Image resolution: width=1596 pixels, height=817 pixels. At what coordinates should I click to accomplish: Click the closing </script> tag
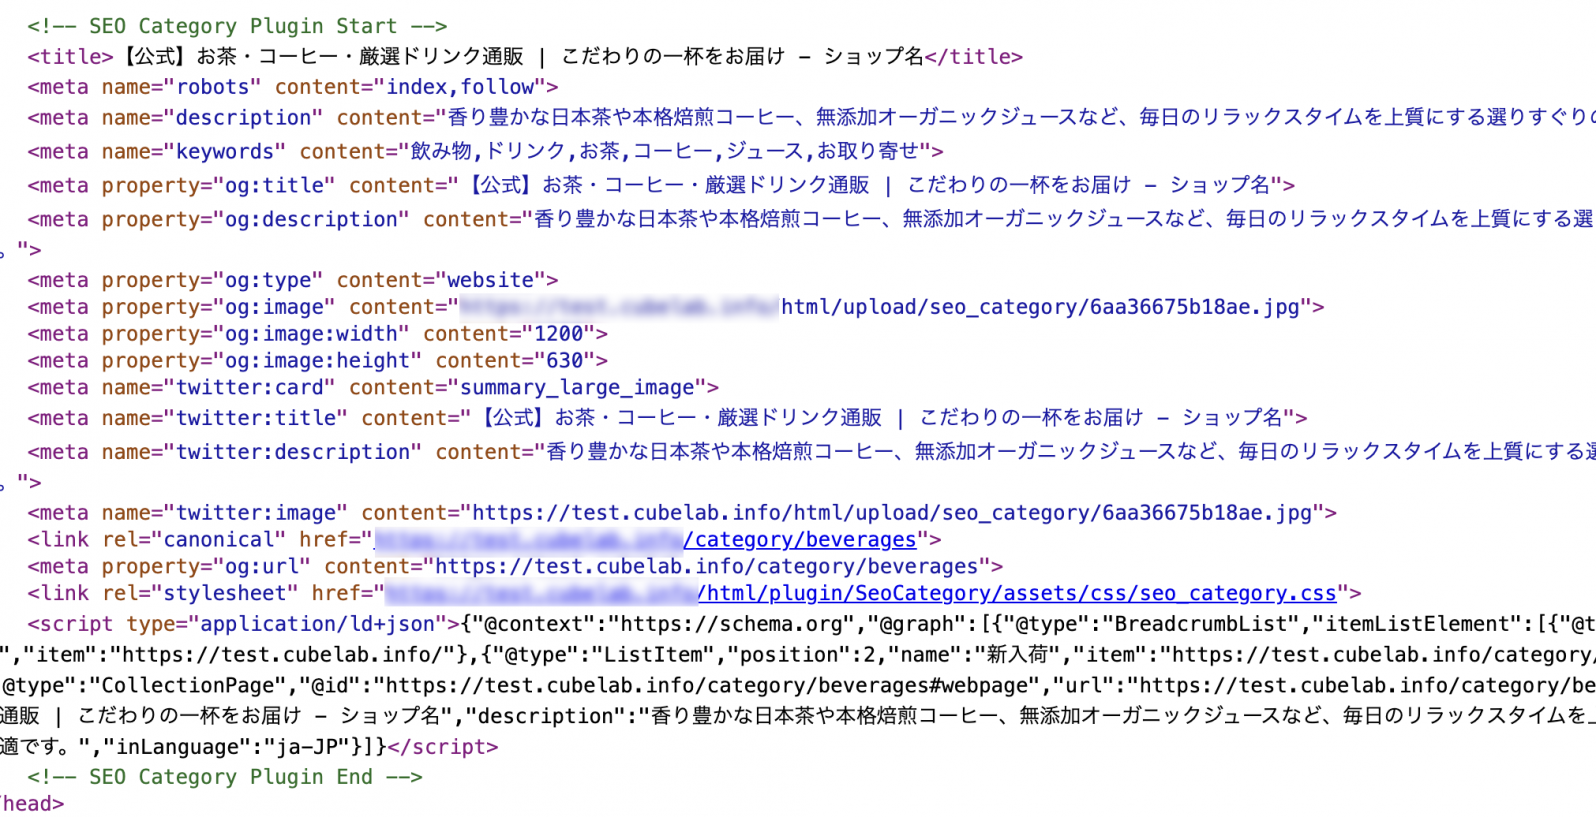coord(442,748)
